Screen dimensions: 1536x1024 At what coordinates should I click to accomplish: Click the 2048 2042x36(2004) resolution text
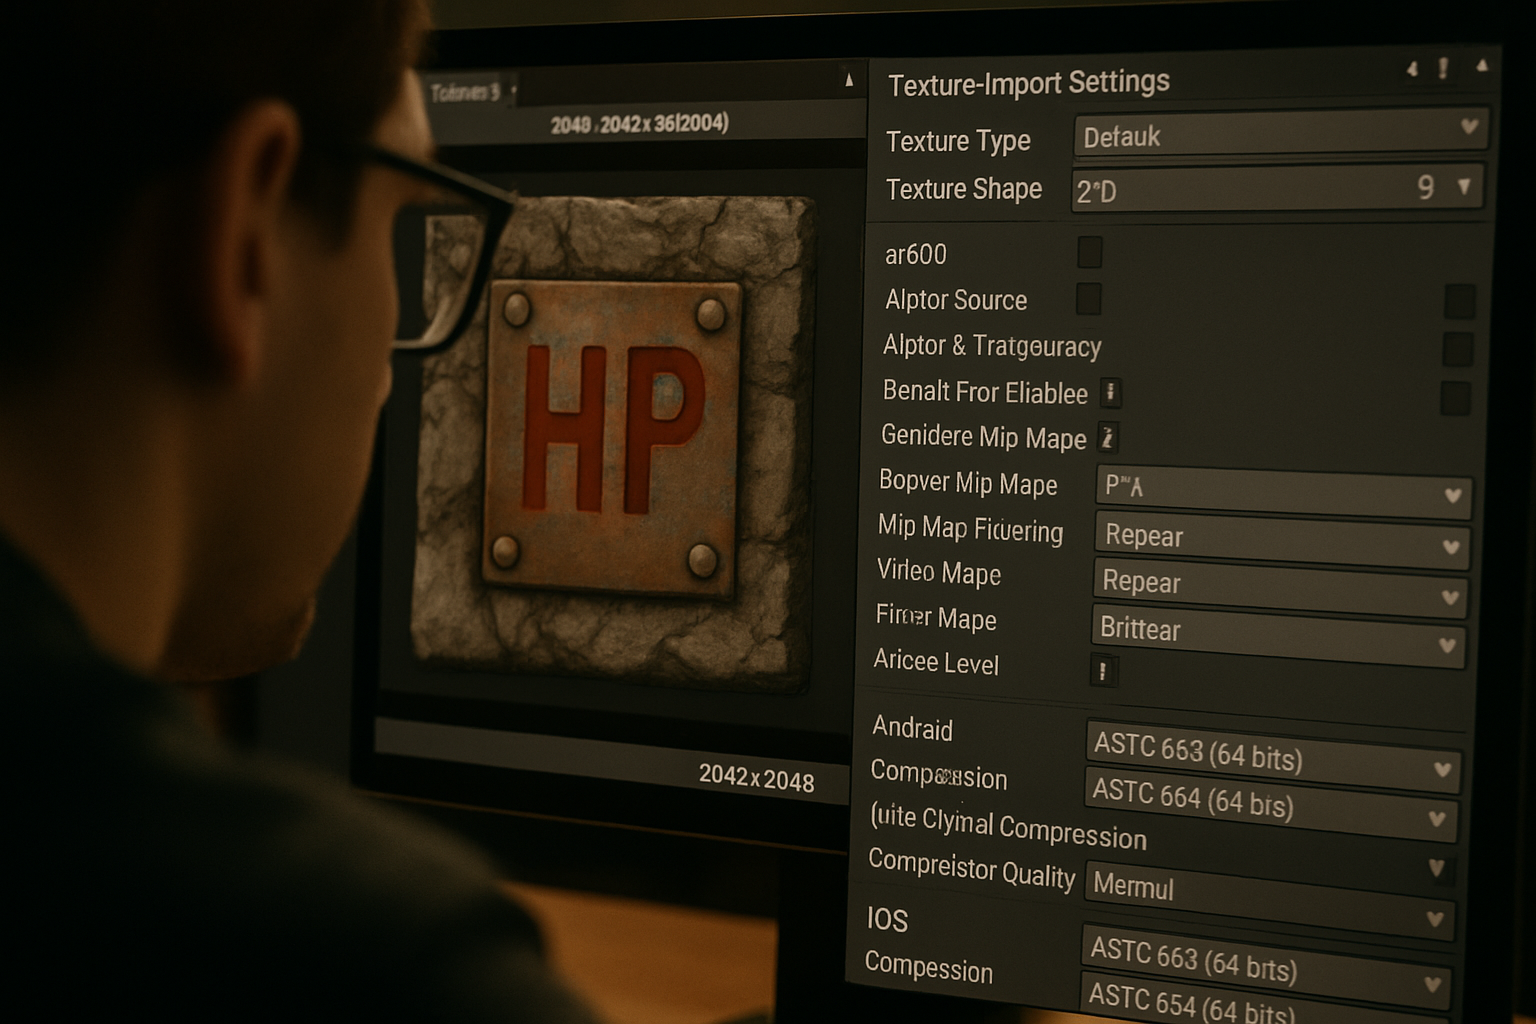639,124
